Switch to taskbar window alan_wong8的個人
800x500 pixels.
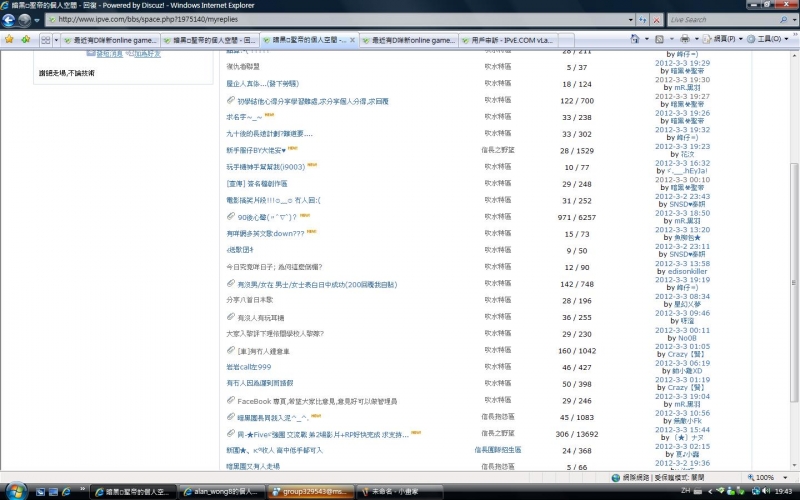[x=222, y=492]
